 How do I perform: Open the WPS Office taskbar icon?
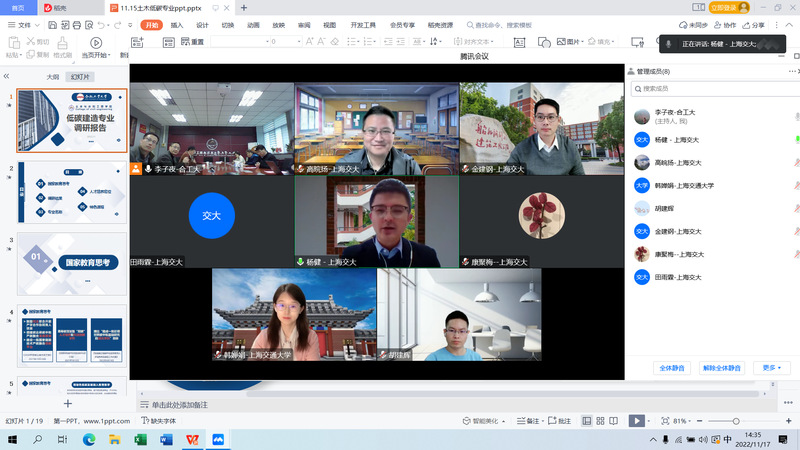click(x=191, y=439)
